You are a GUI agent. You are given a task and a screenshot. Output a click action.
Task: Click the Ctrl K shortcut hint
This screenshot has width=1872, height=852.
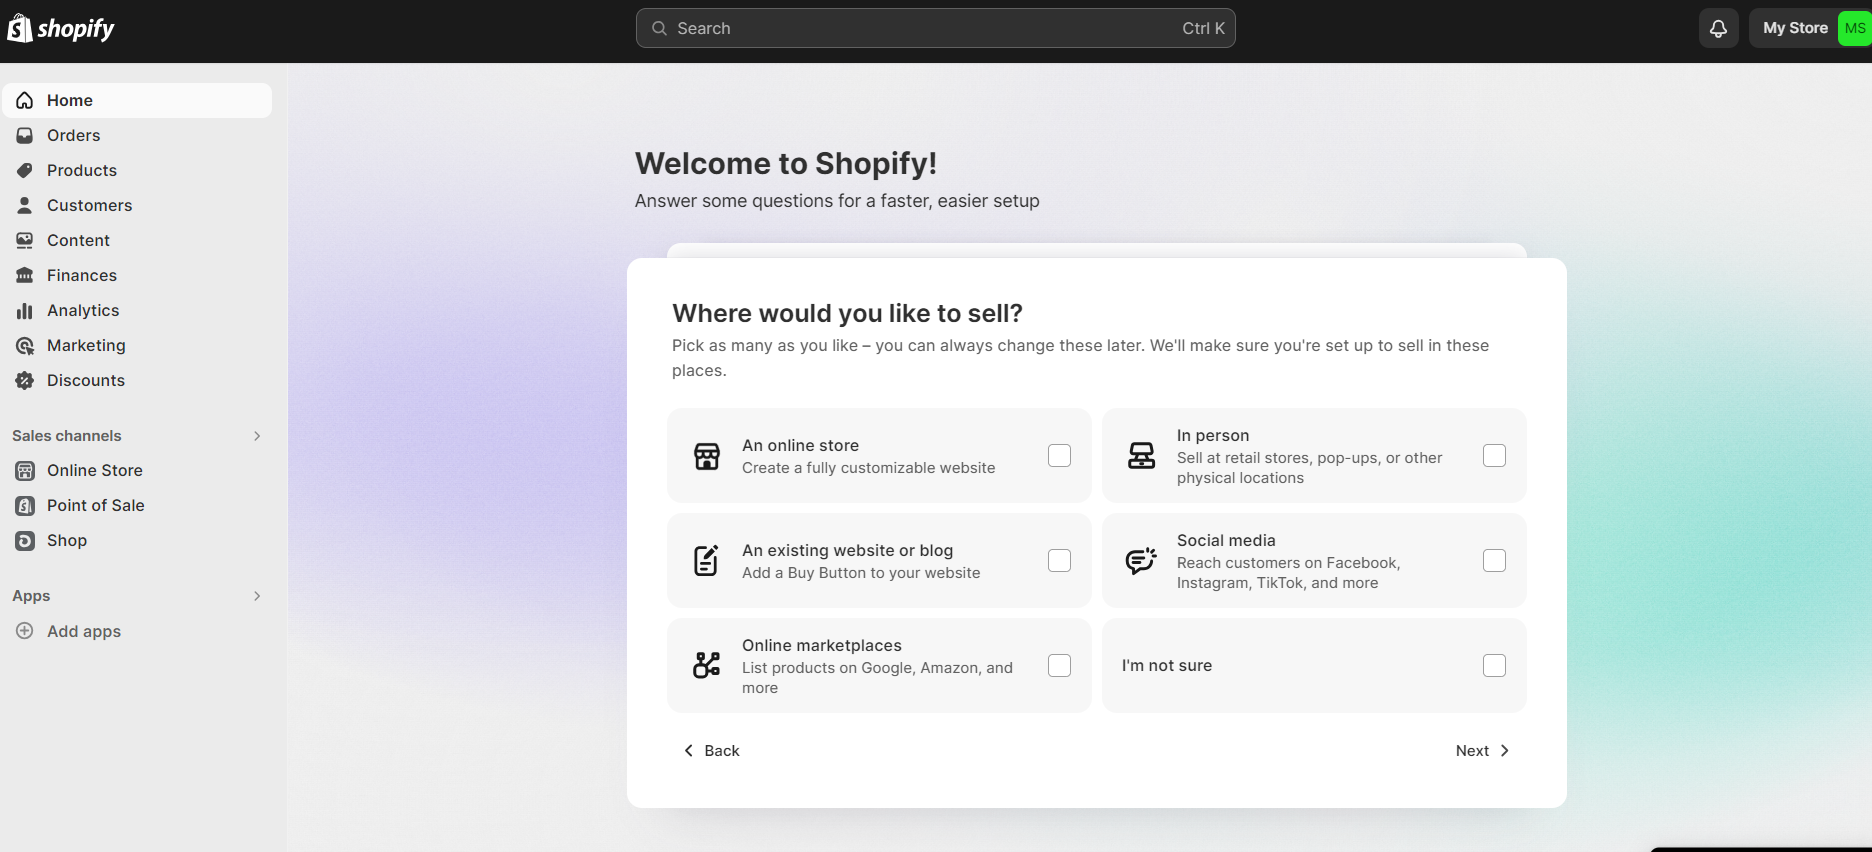point(1203,28)
